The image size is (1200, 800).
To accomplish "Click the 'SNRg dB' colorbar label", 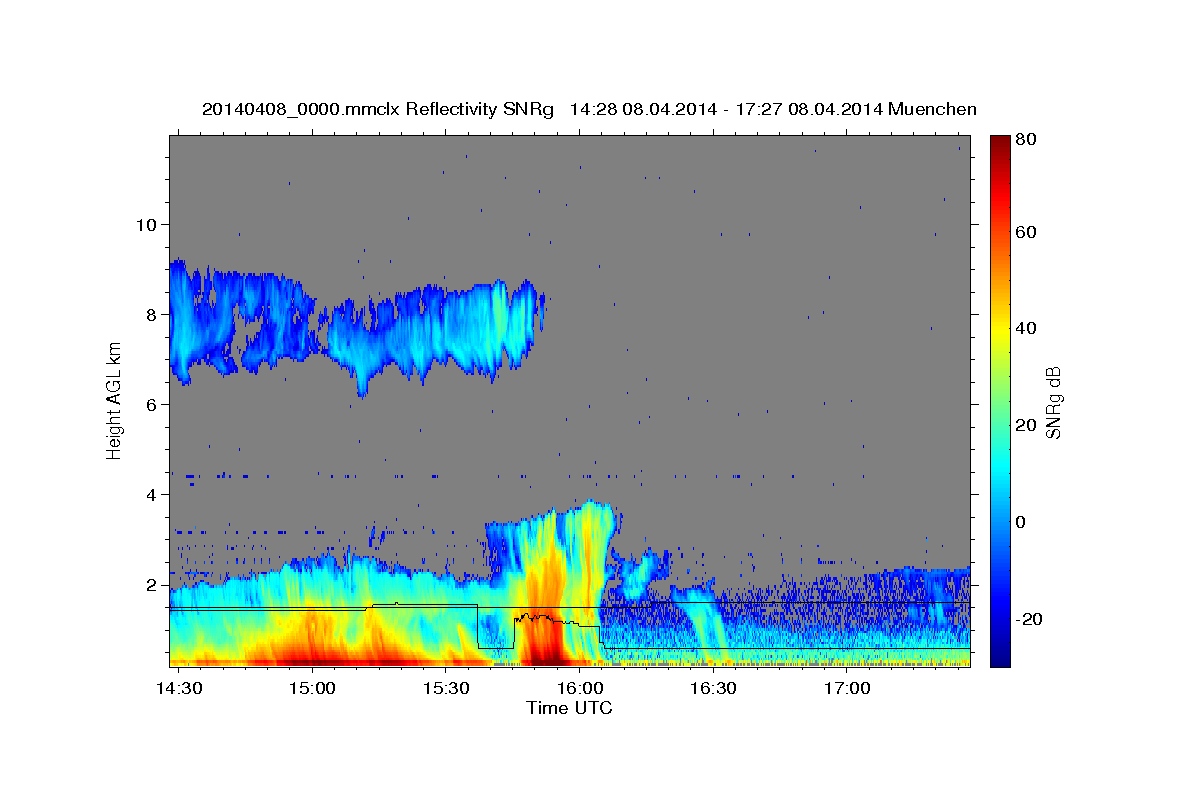I will (x=1053, y=402).
